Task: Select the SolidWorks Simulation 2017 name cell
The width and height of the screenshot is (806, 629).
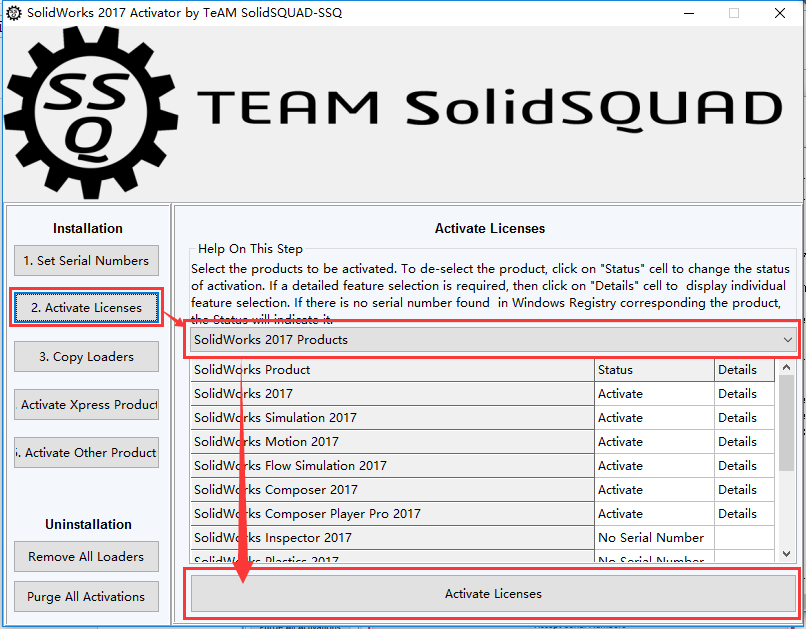Action: [392, 418]
